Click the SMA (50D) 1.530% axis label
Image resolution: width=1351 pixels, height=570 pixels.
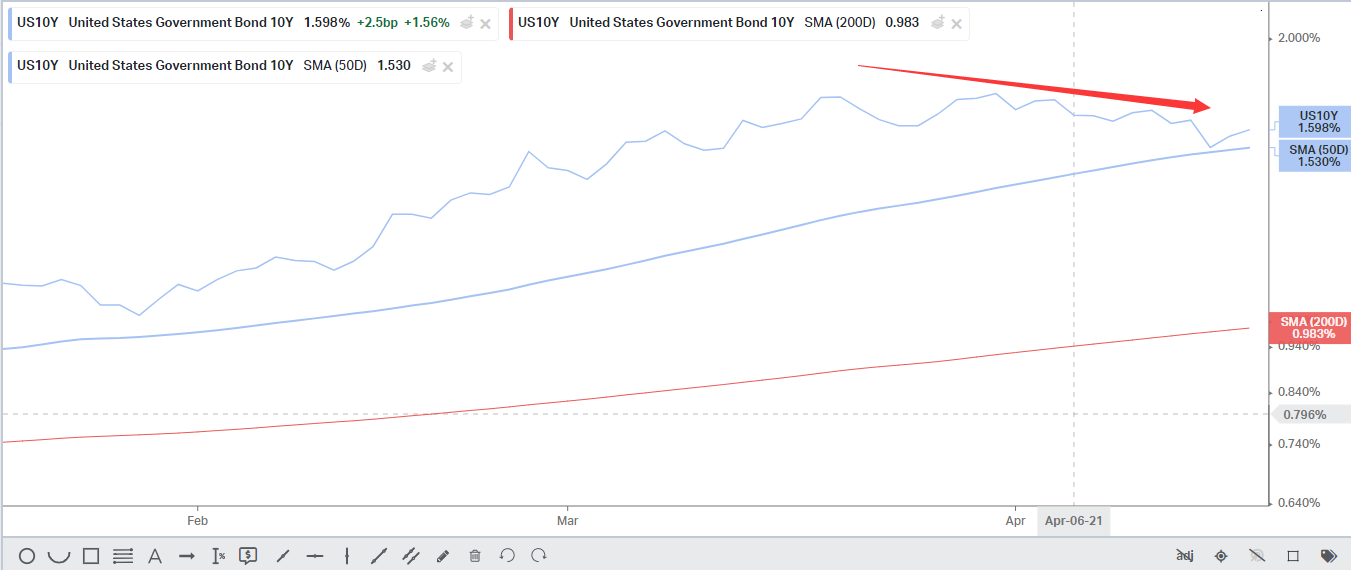click(x=1316, y=155)
